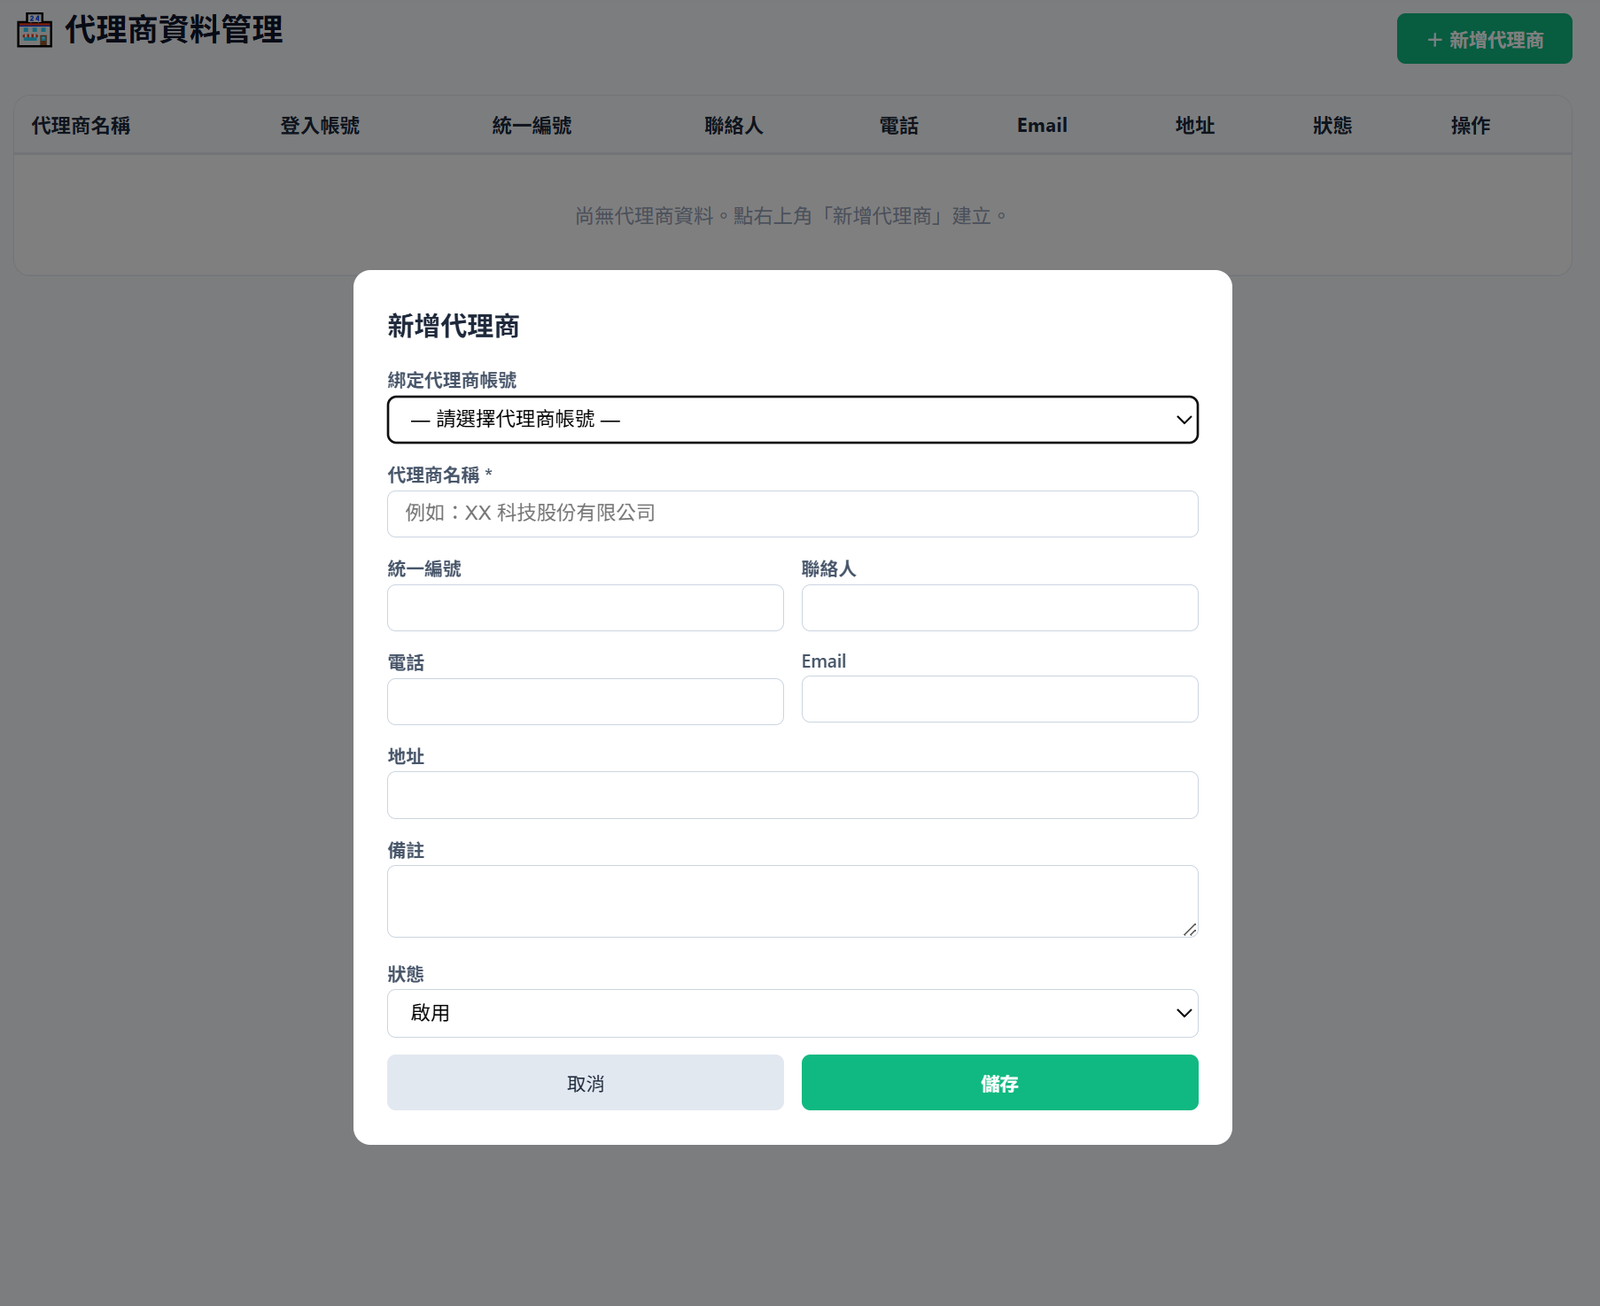Click the Email table column header
Viewport: 1600px width, 1306px height.
(x=1042, y=125)
